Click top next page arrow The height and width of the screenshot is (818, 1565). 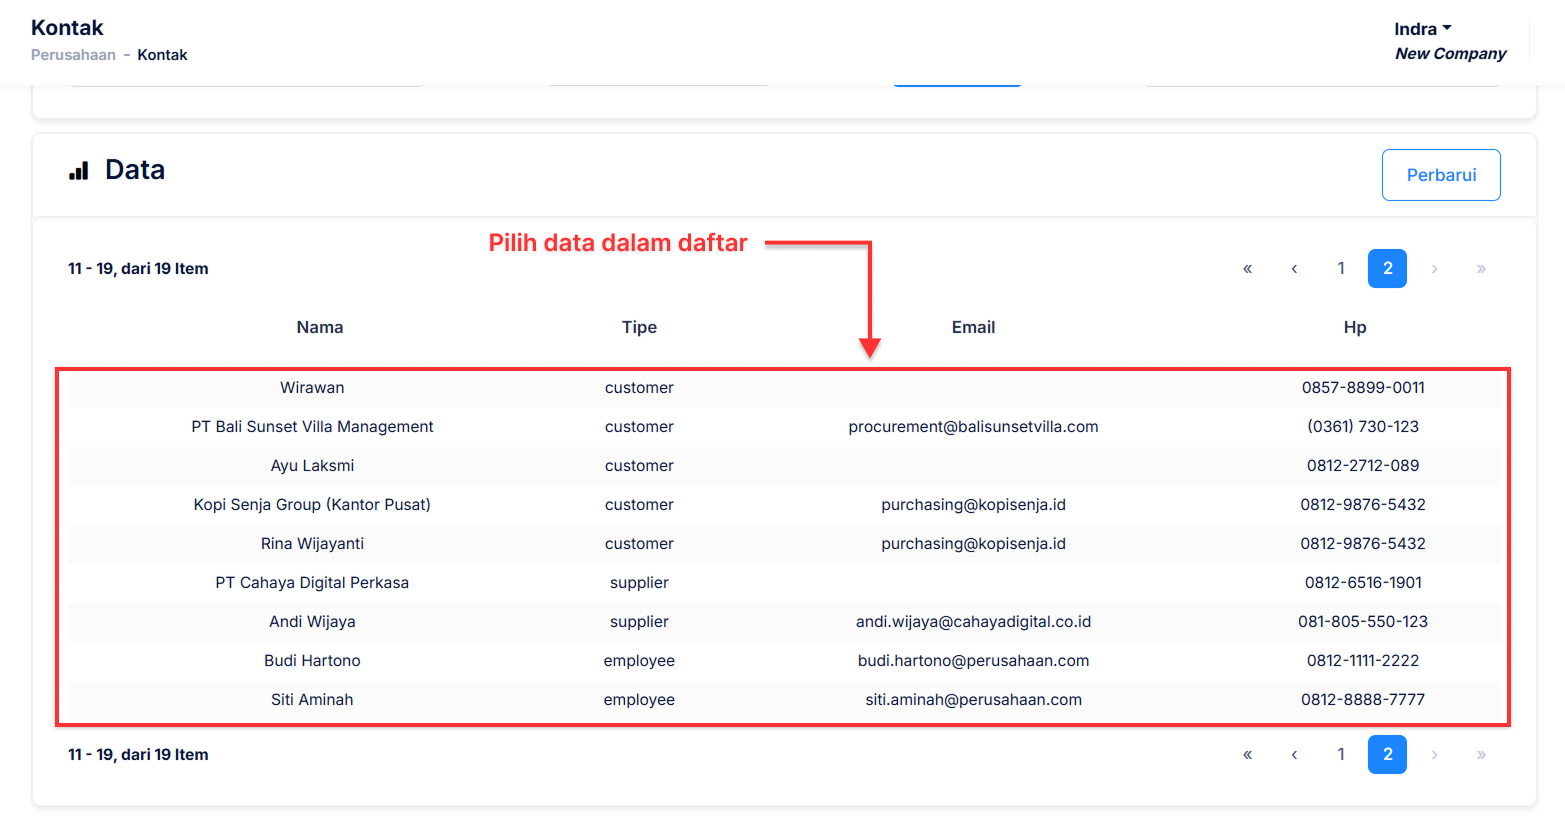[1434, 269]
